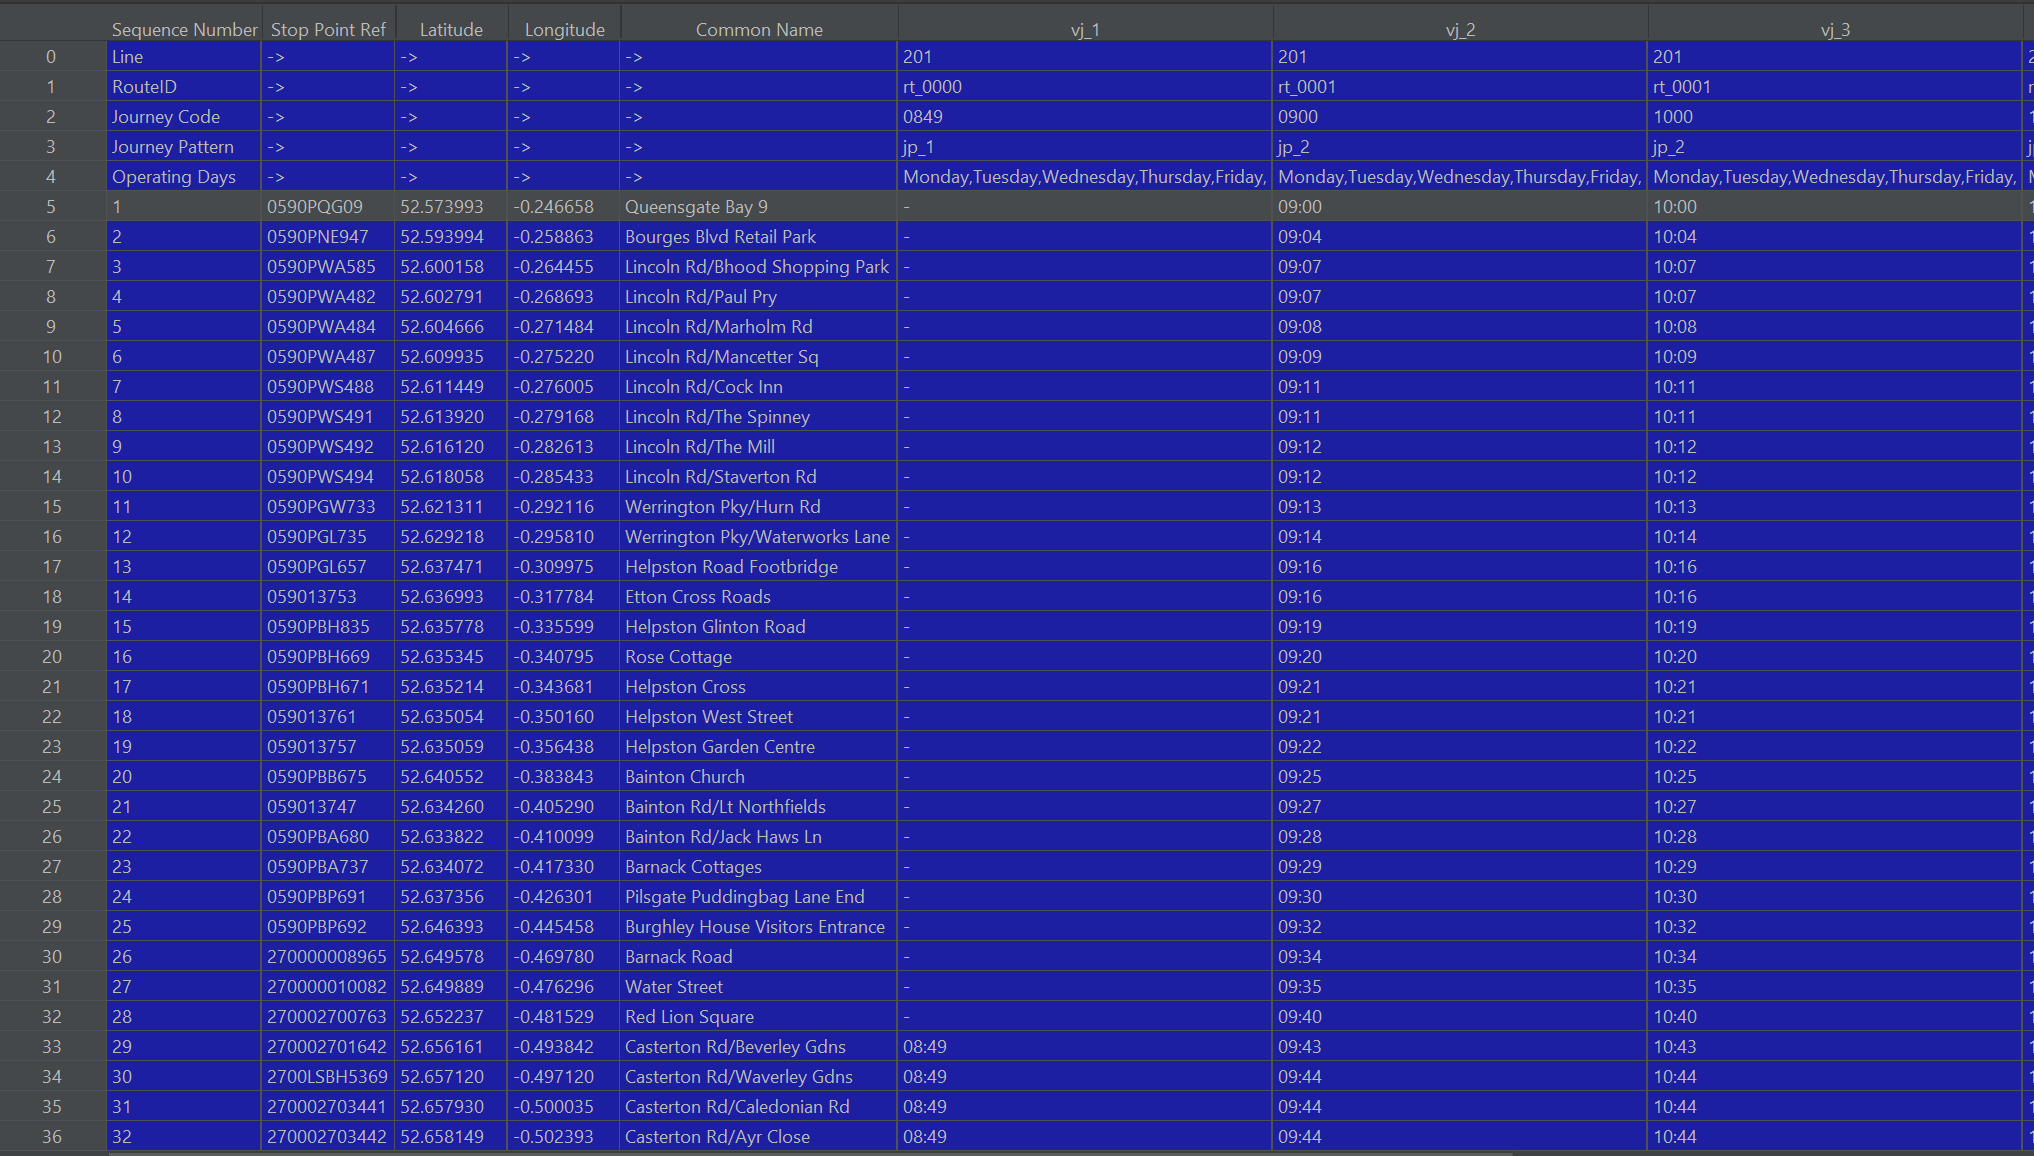This screenshot has height=1156, width=2034.
Task: Select the RouteID label cell
Action: pos(184,87)
